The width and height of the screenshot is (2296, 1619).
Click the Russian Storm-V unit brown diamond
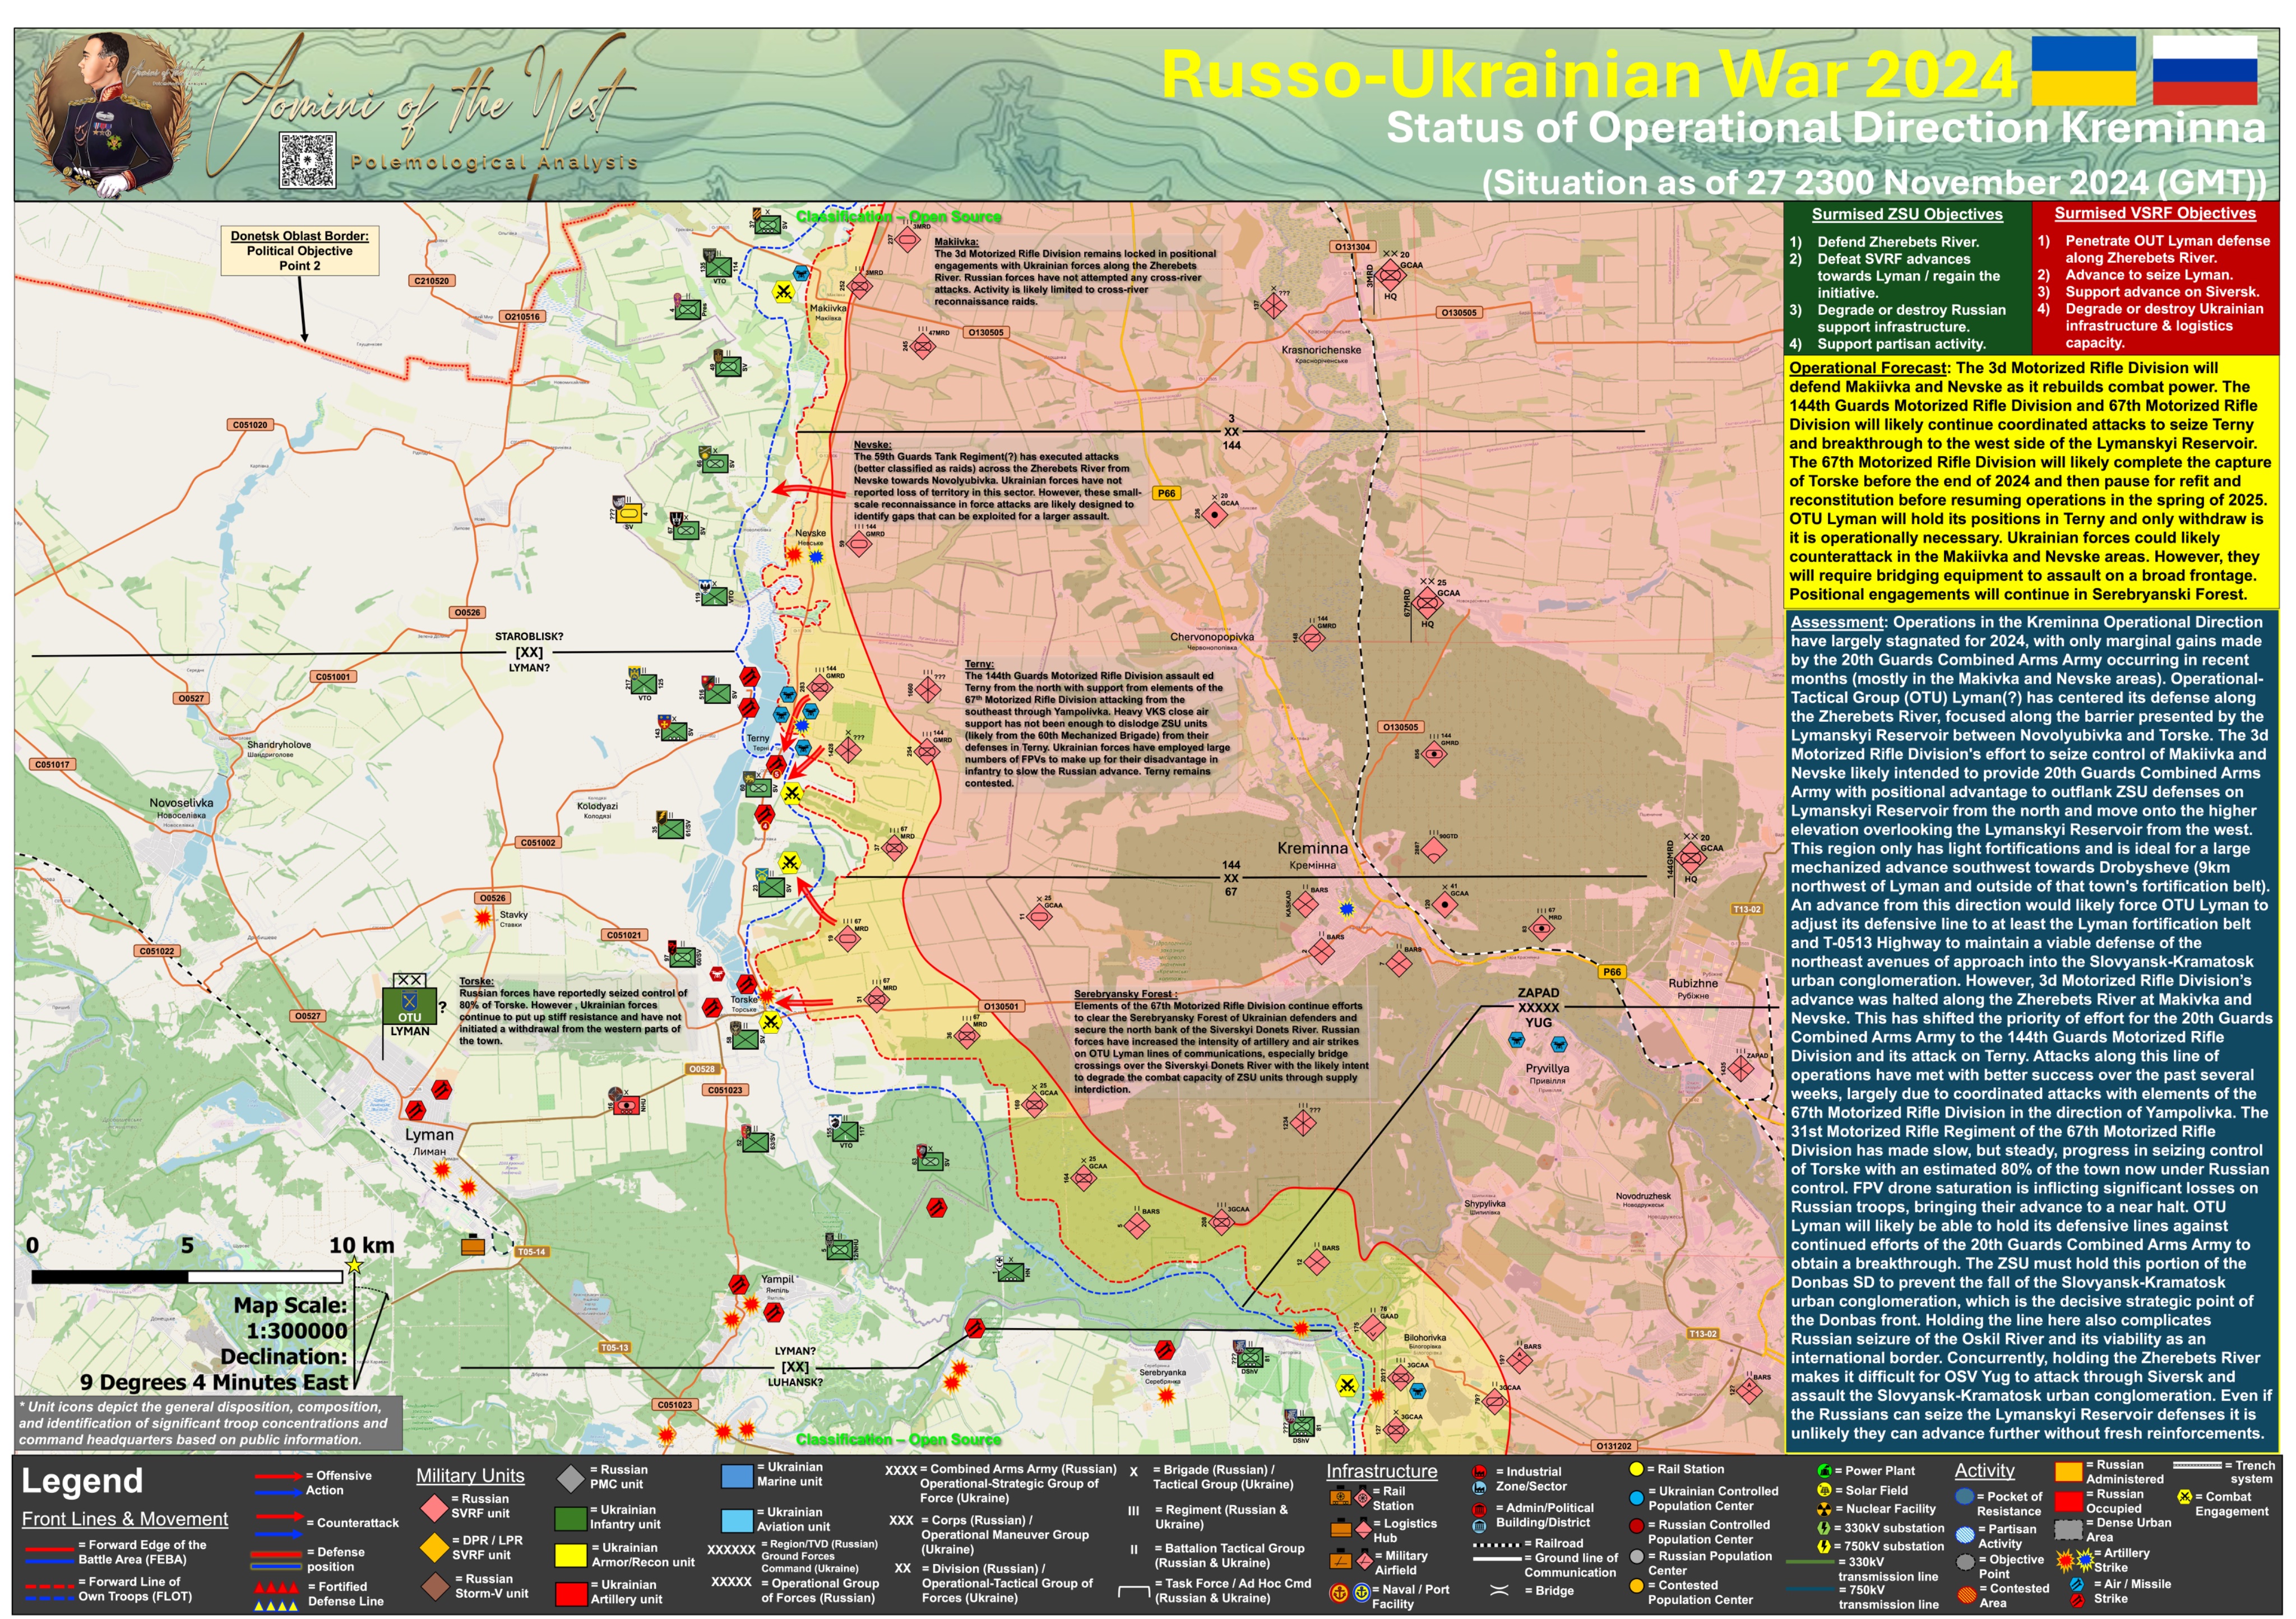point(434,1587)
